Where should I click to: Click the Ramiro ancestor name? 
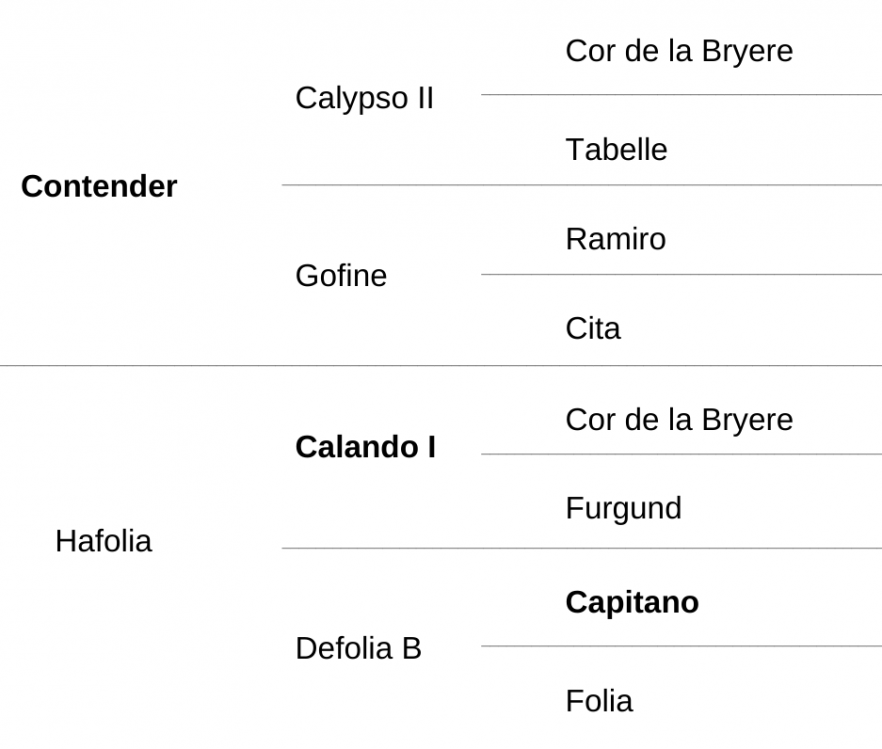[x=616, y=239]
